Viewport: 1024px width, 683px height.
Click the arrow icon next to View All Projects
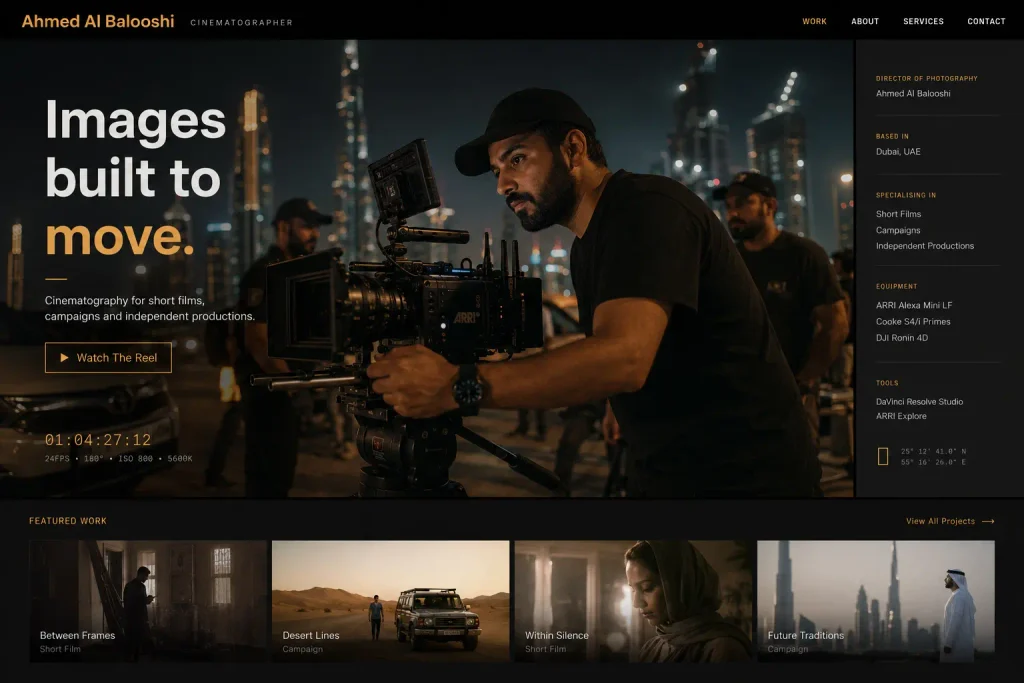988,521
